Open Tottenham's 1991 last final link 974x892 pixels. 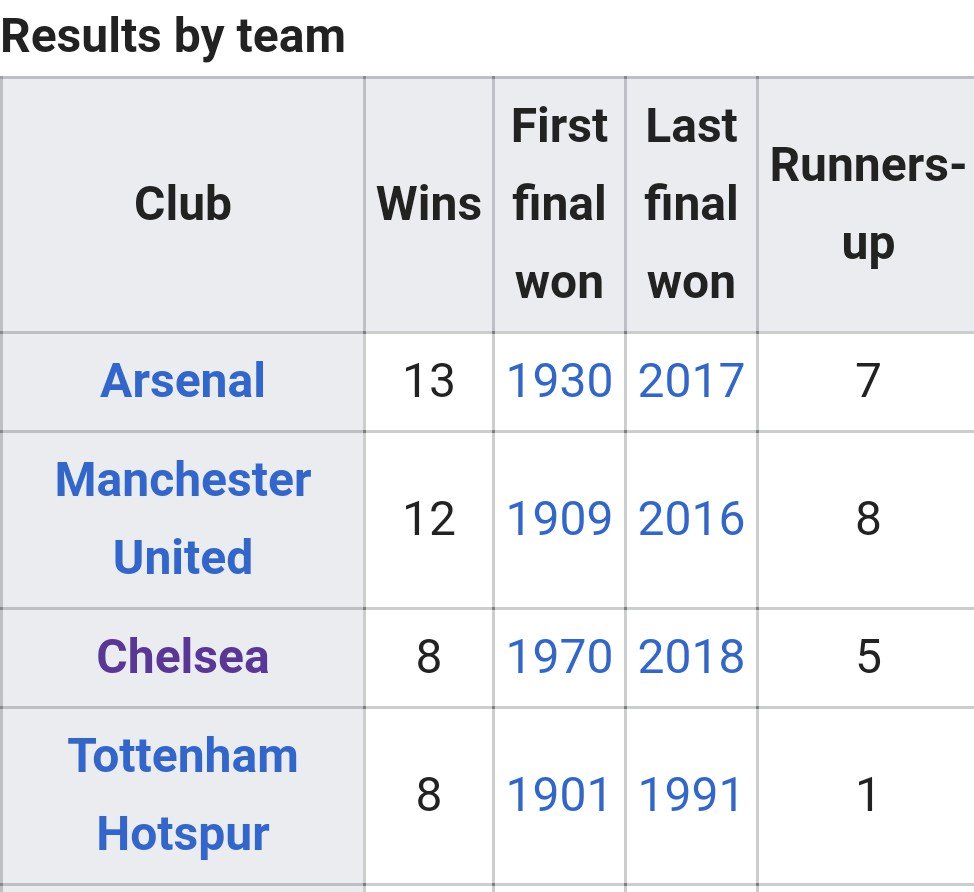pyautogui.click(x=690, y=794)
